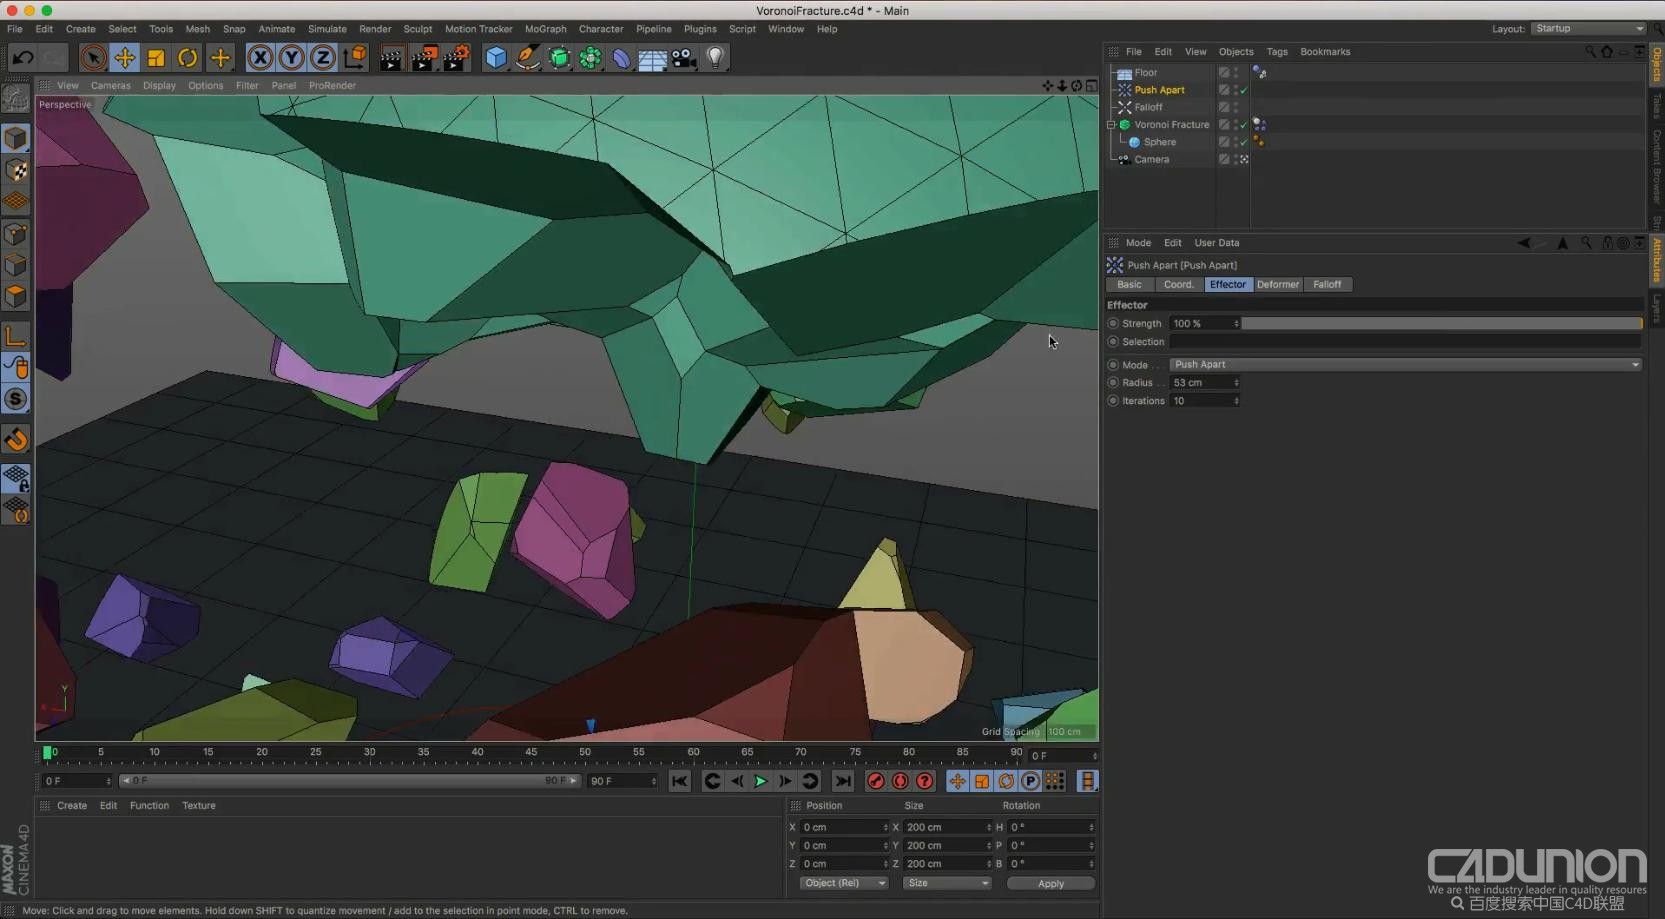Click the Position X input field
Screen dimensions: 1665x919
tap(844, 828)
